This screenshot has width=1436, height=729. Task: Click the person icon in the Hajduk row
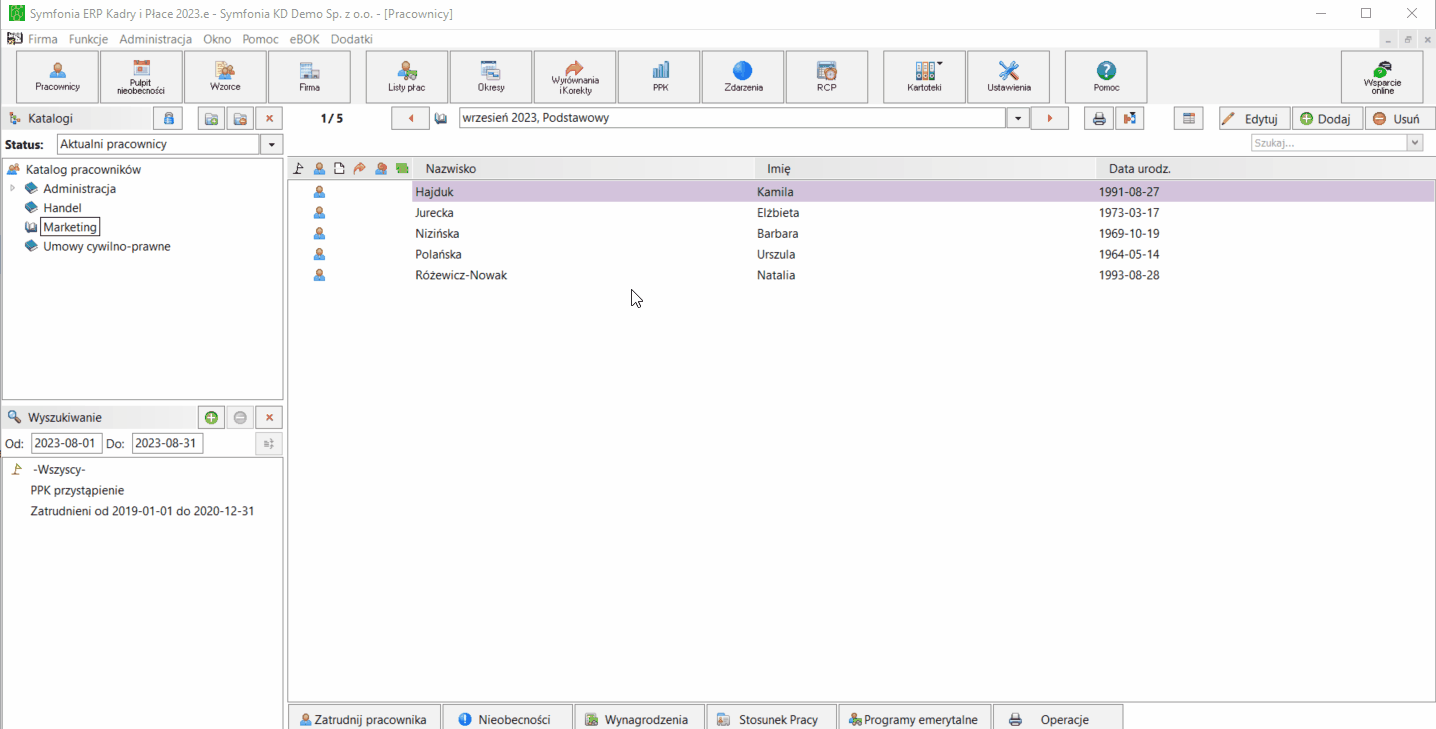click(319, 191)
